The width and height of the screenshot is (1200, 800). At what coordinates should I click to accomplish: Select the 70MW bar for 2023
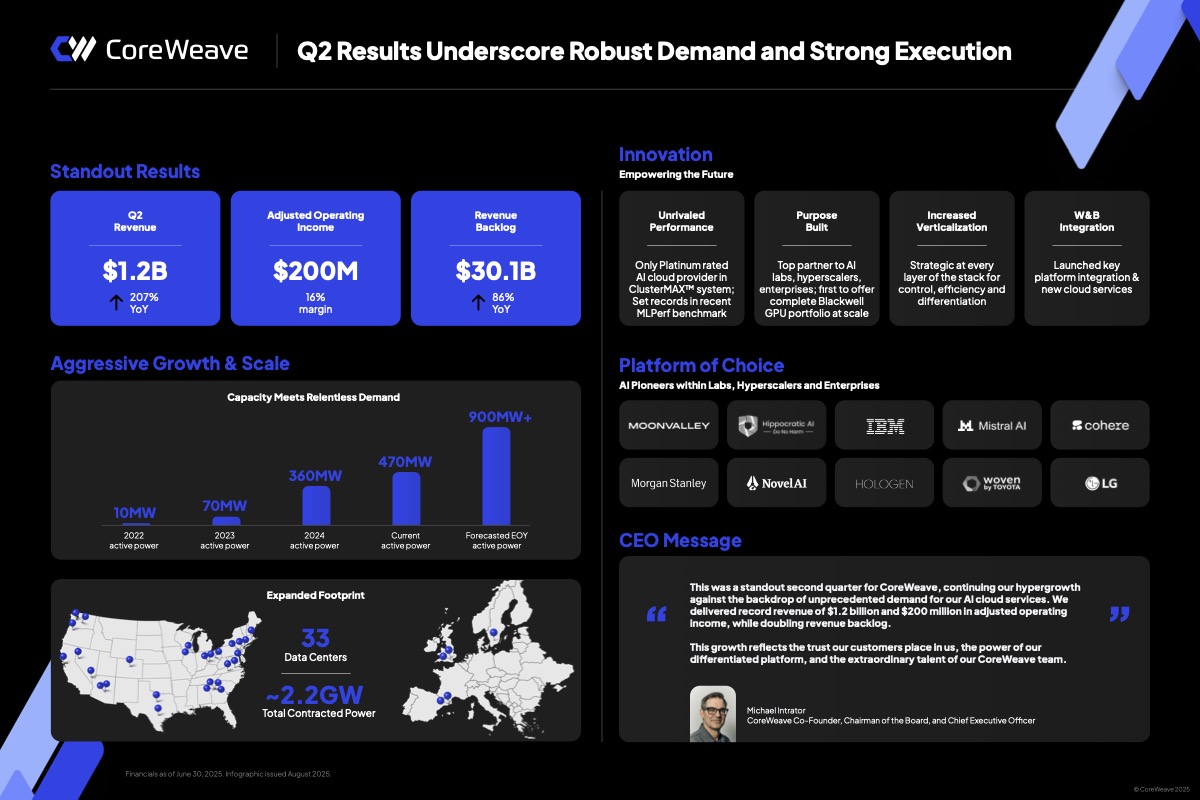pyautogui.click(x=227, y=521)
